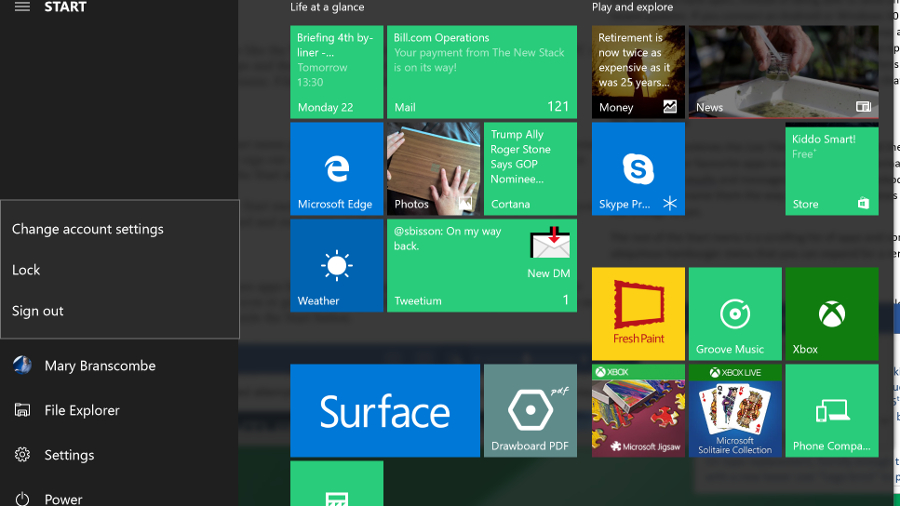This screenshot has width=900, height=506.
Task: Launch the Drawboard PDF tile
Action: pos(530,411)
